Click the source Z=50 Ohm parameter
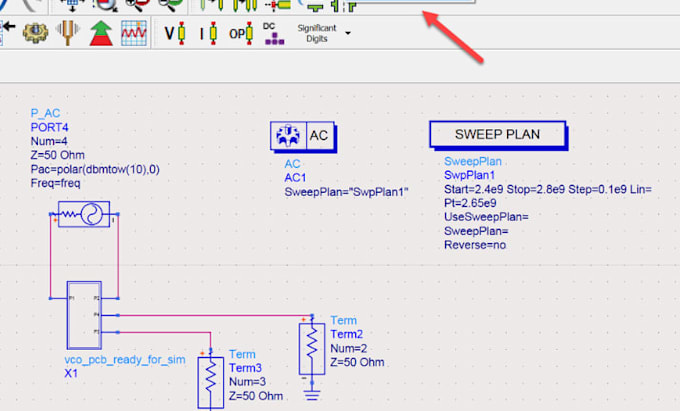This screenshot has height=411, width=680. (58, 155)
